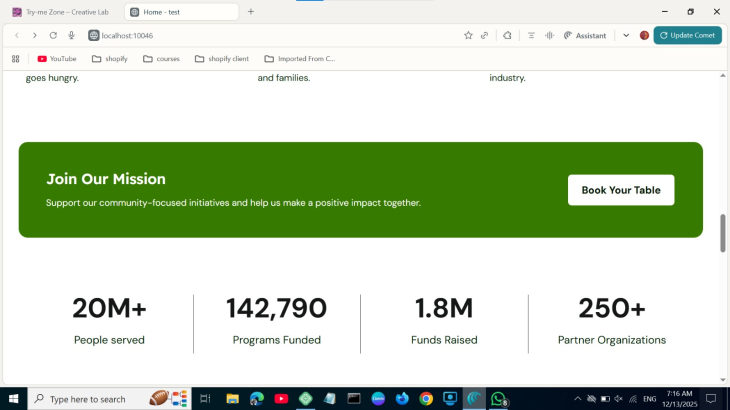Image resolution: width=730 pixels, height=410 pixels.
Task: Open the Comet Assistant panel
Action: point(585,35)
